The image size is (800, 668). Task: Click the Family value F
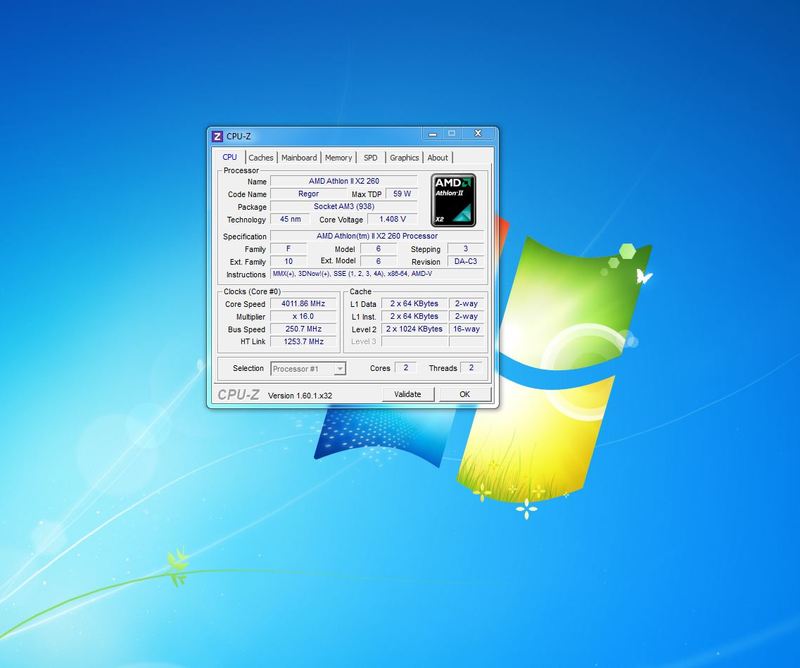(x=288, y=249)
